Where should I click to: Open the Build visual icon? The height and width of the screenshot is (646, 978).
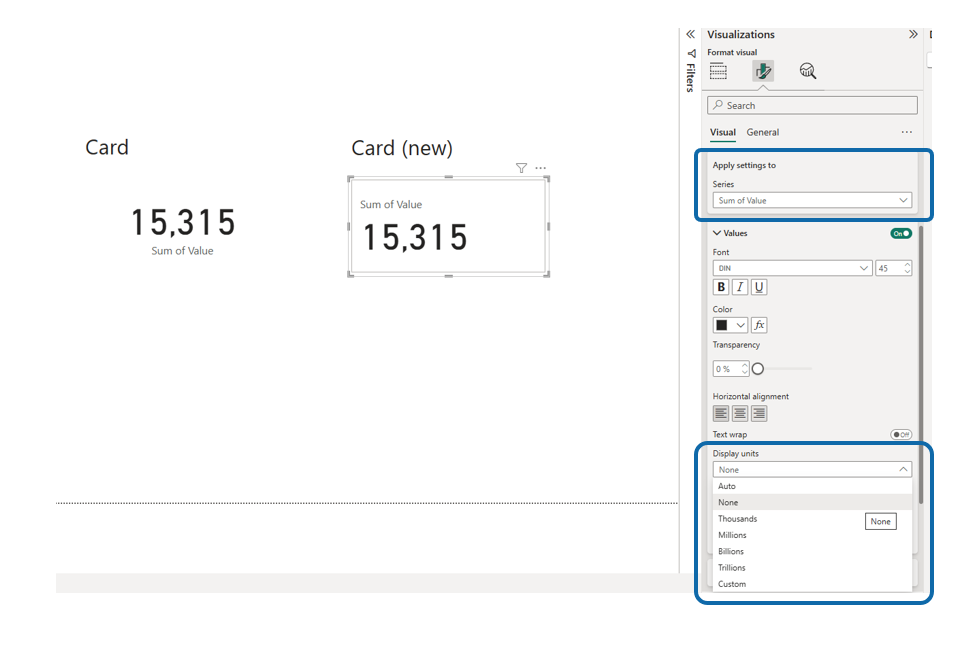pos(718,71)
